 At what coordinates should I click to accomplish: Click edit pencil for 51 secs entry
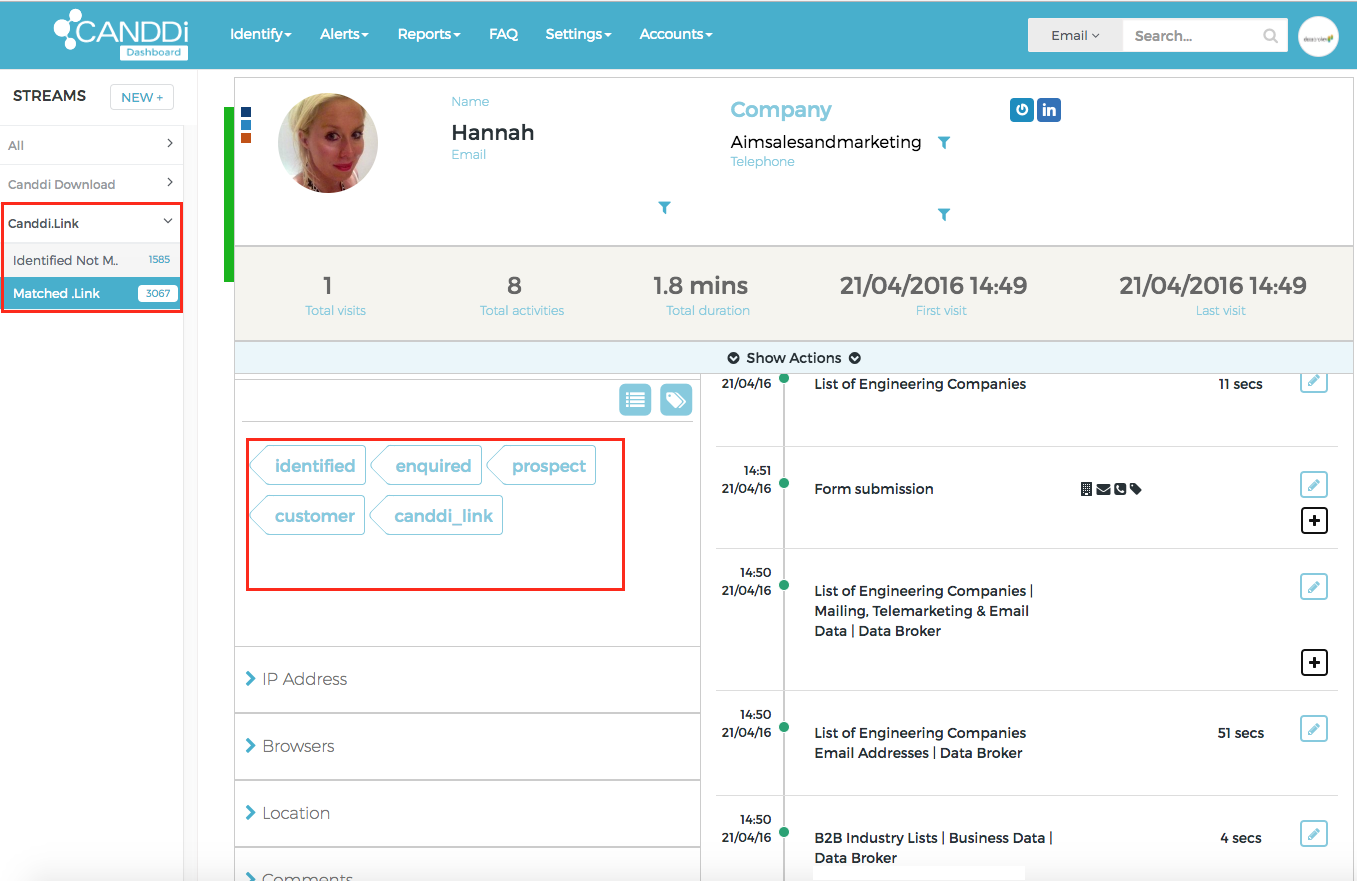click(1314, 729)
